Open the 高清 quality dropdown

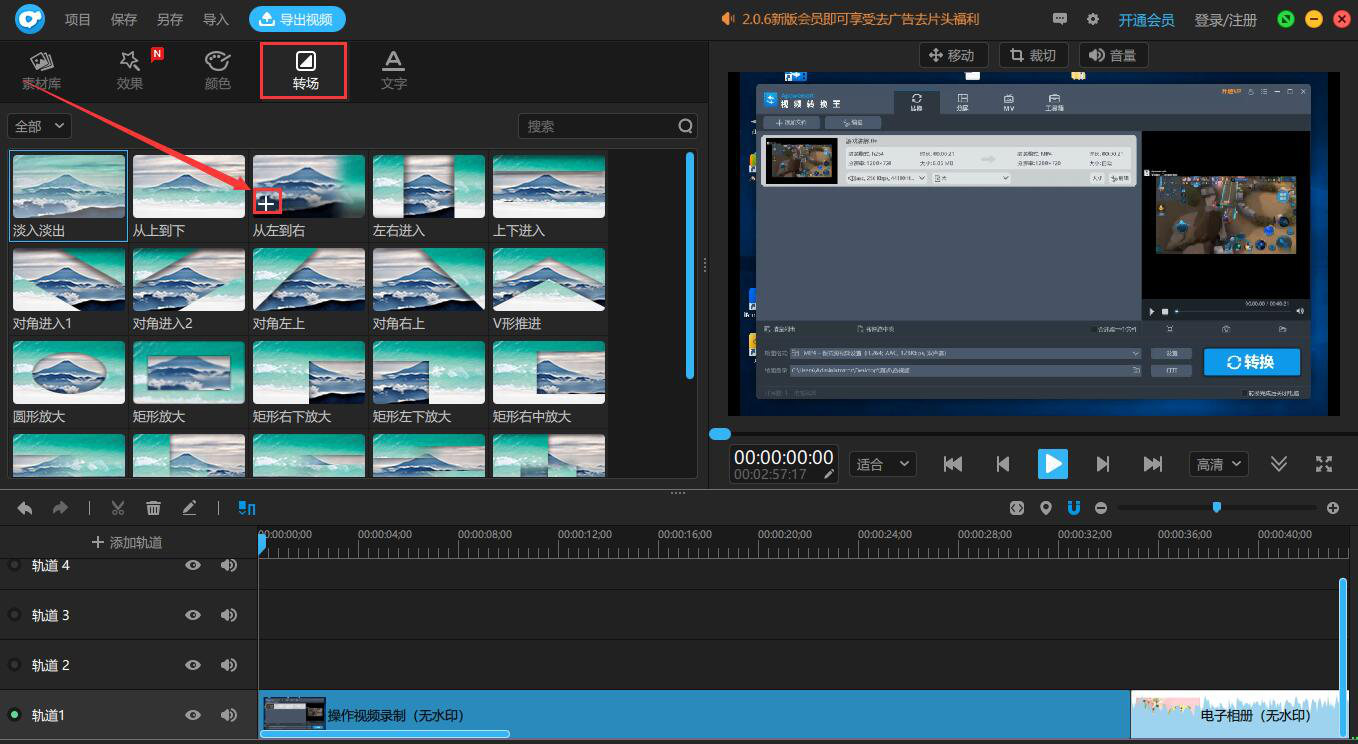pos(1219,464)
